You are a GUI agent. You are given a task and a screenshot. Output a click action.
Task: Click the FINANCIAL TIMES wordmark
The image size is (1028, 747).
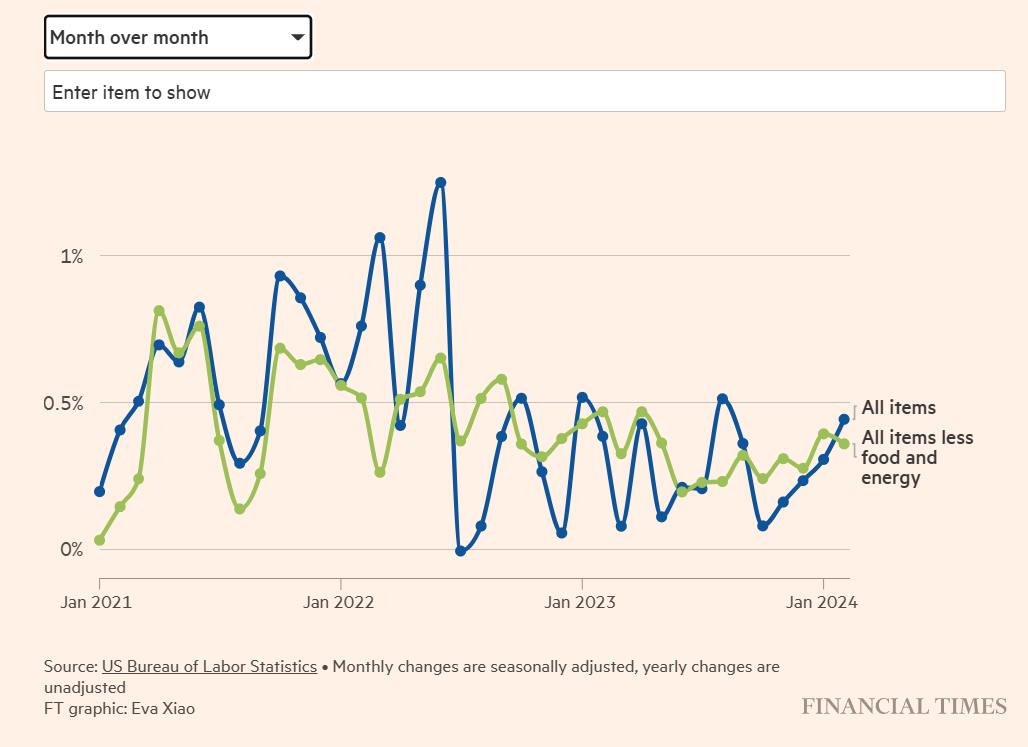click(904, 707)
